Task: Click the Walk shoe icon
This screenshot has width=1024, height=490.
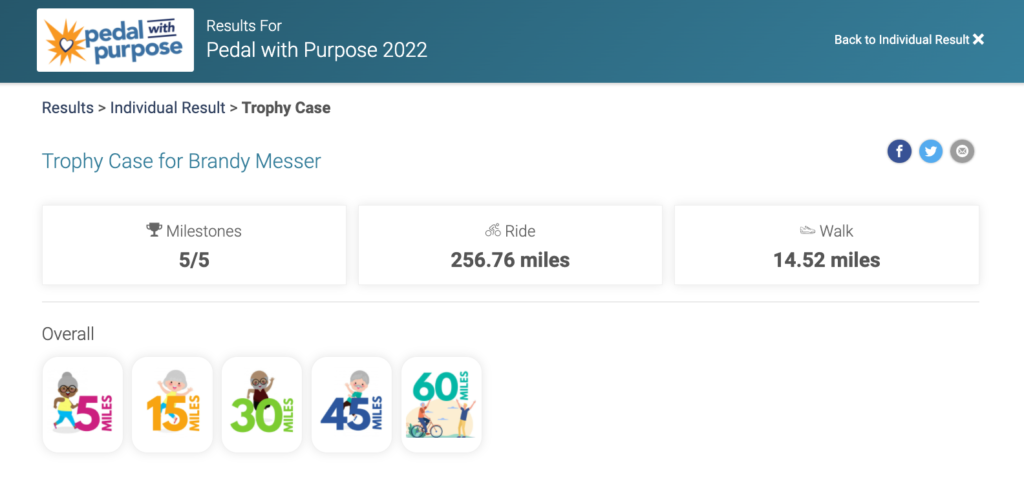Action: click(x=808, y=230)
